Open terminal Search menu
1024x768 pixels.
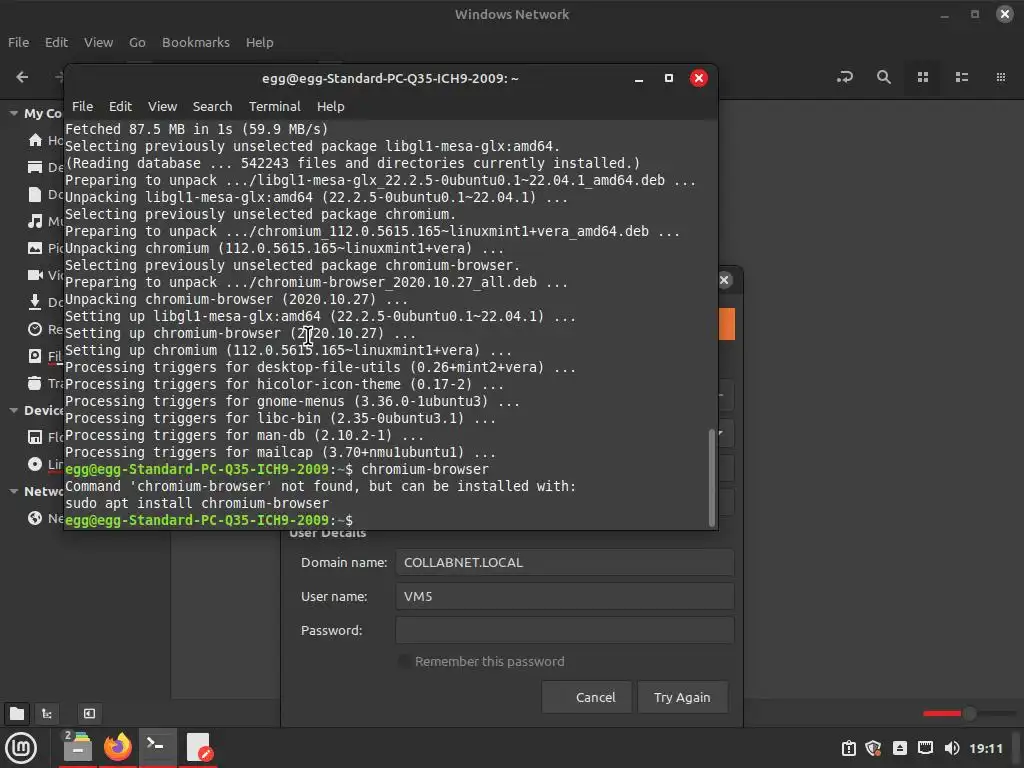[x=212, y=106]
